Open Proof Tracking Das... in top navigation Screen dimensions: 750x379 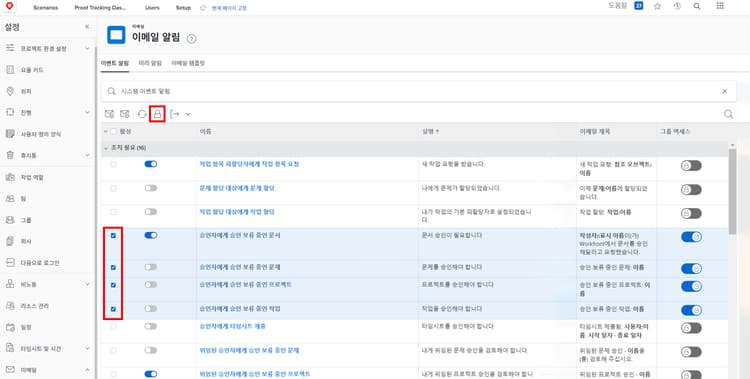click(100, 8)
